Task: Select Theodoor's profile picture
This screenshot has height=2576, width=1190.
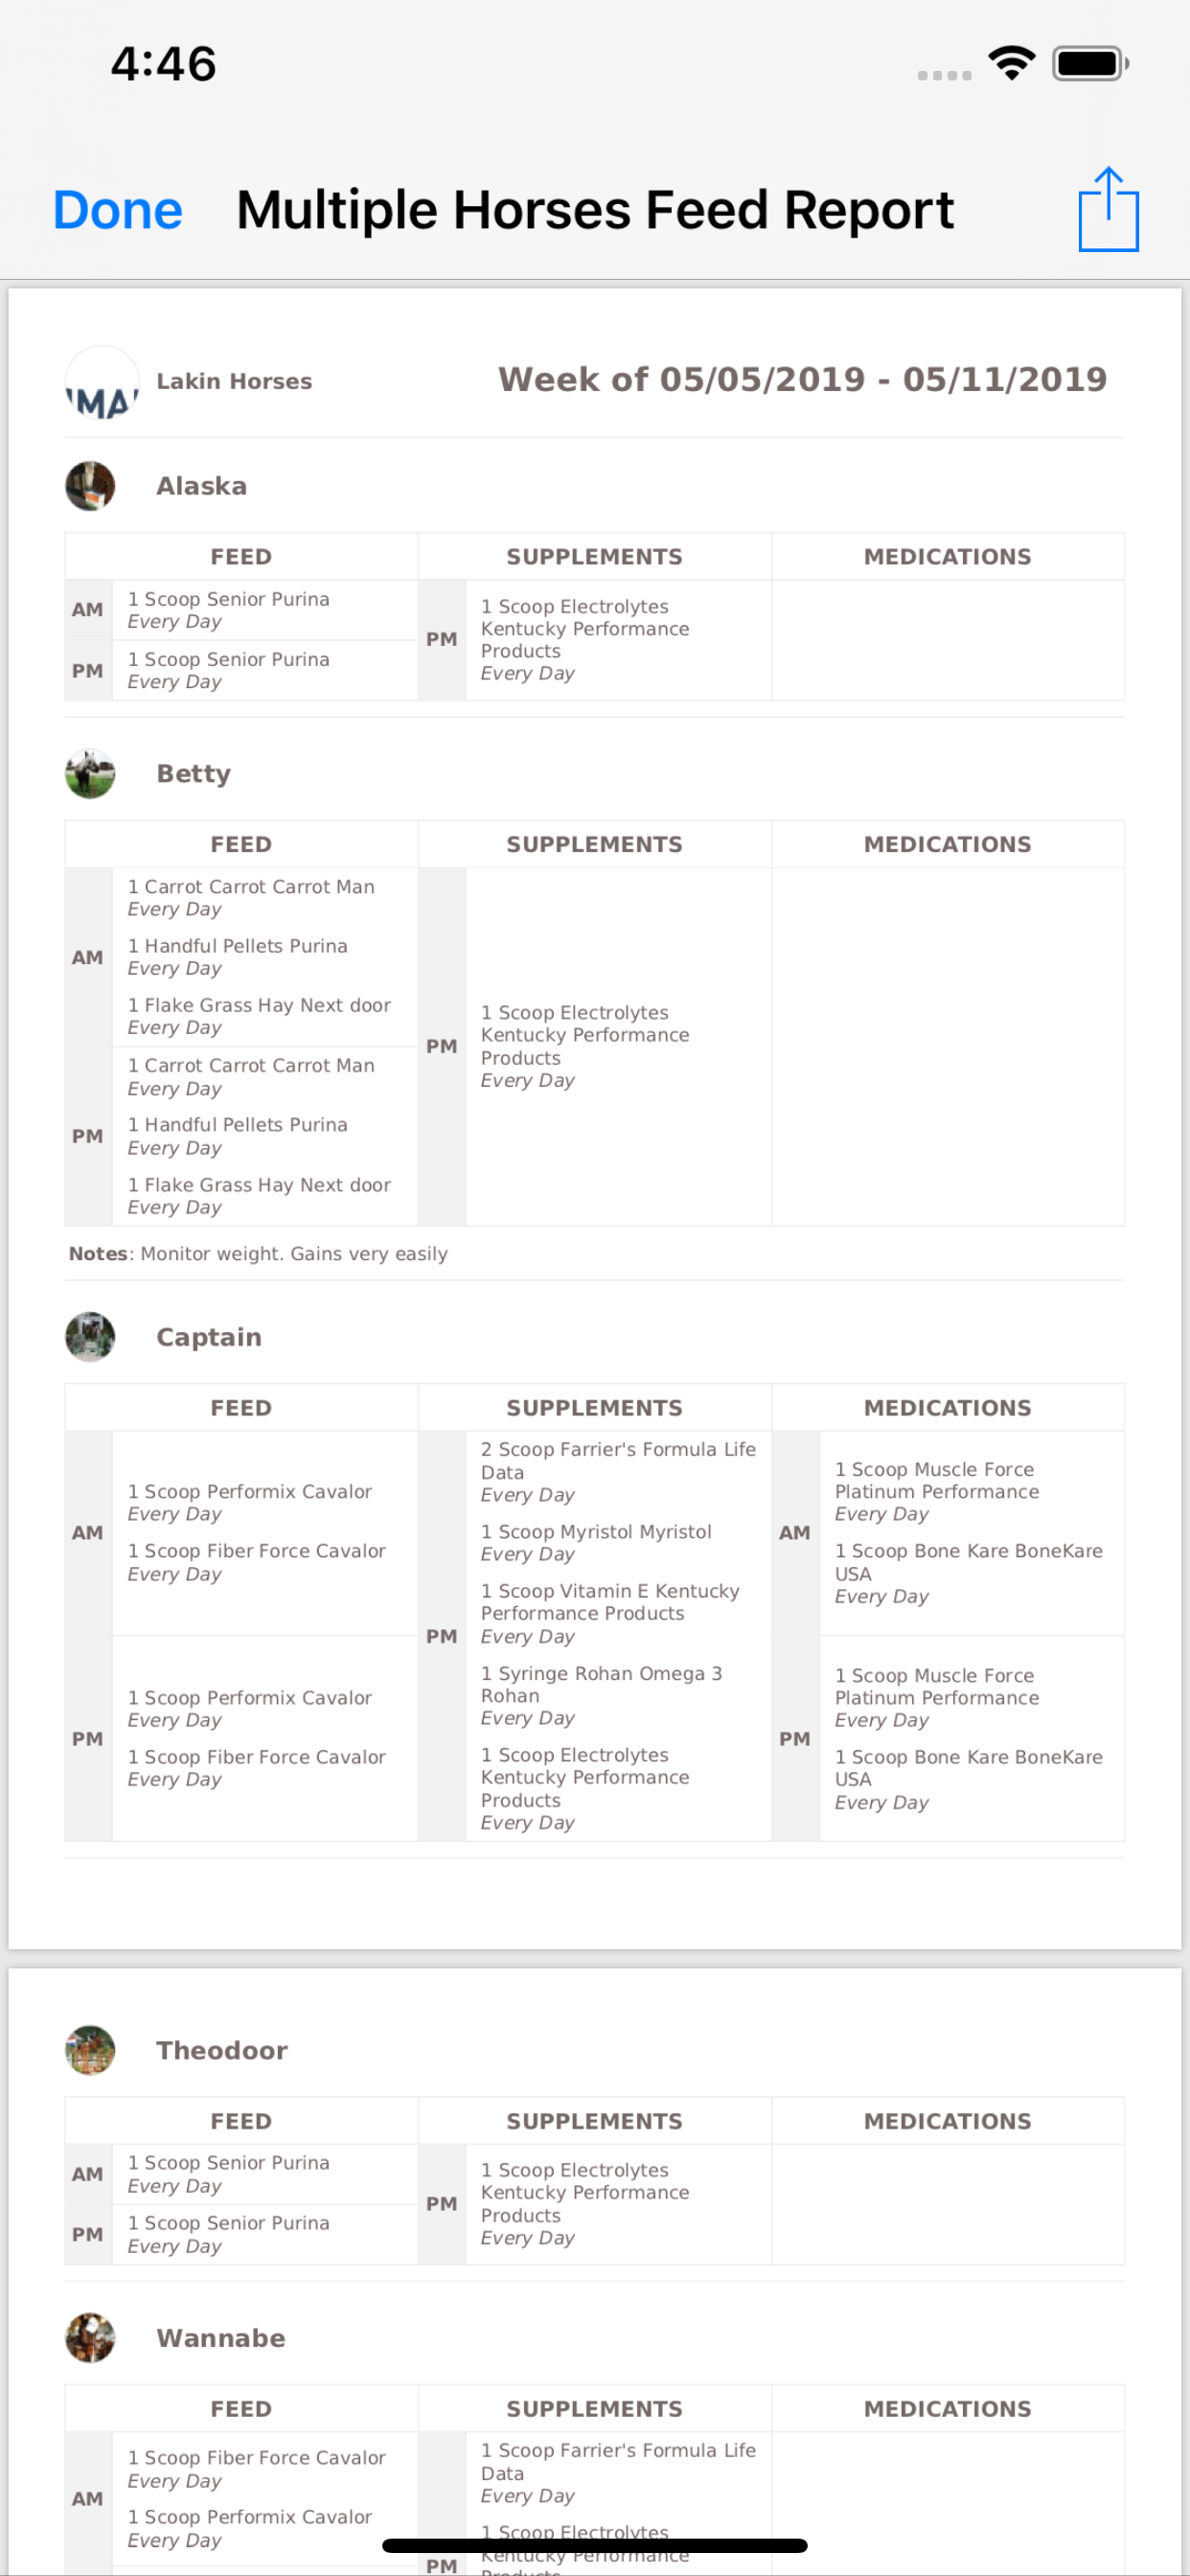Action: click(x=90, y=2050)
